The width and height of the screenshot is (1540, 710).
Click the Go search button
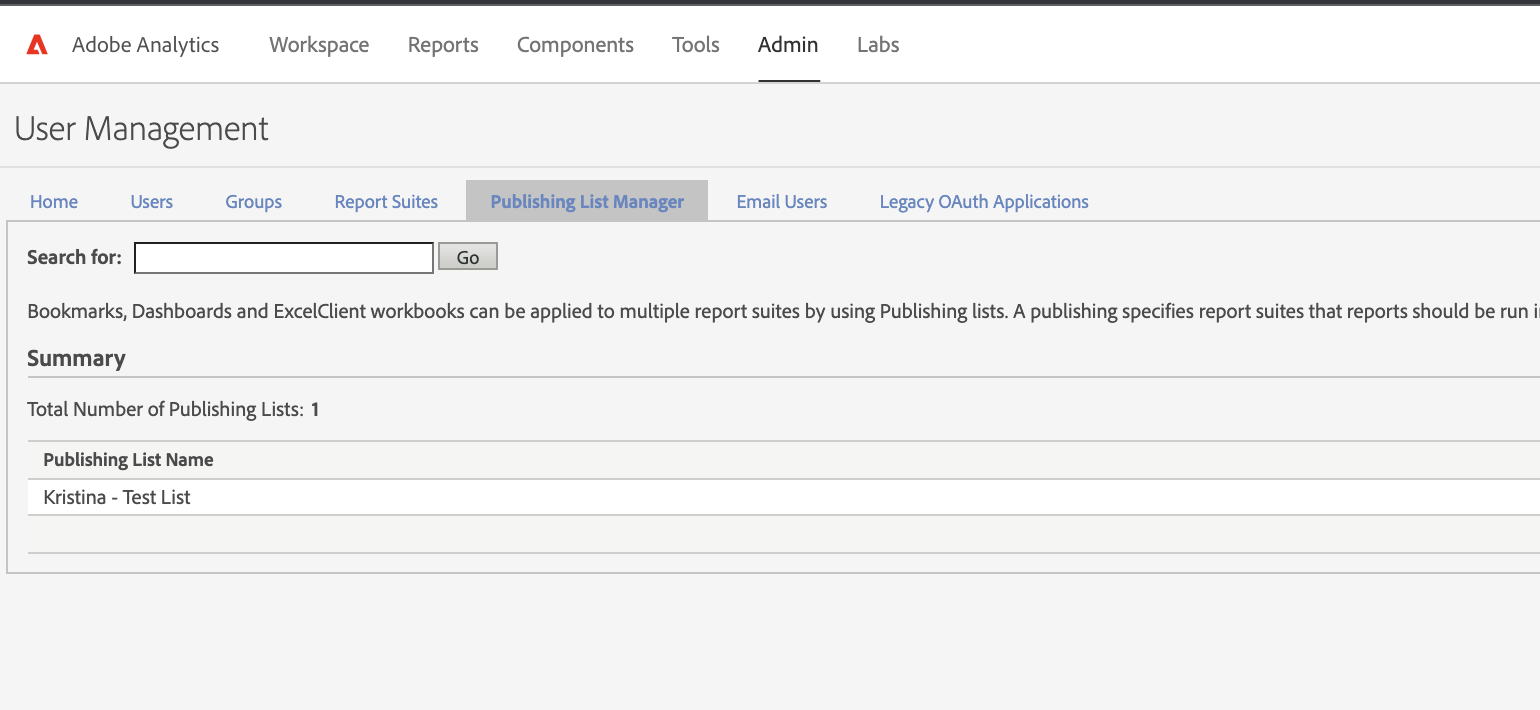(x=468, y=258)
